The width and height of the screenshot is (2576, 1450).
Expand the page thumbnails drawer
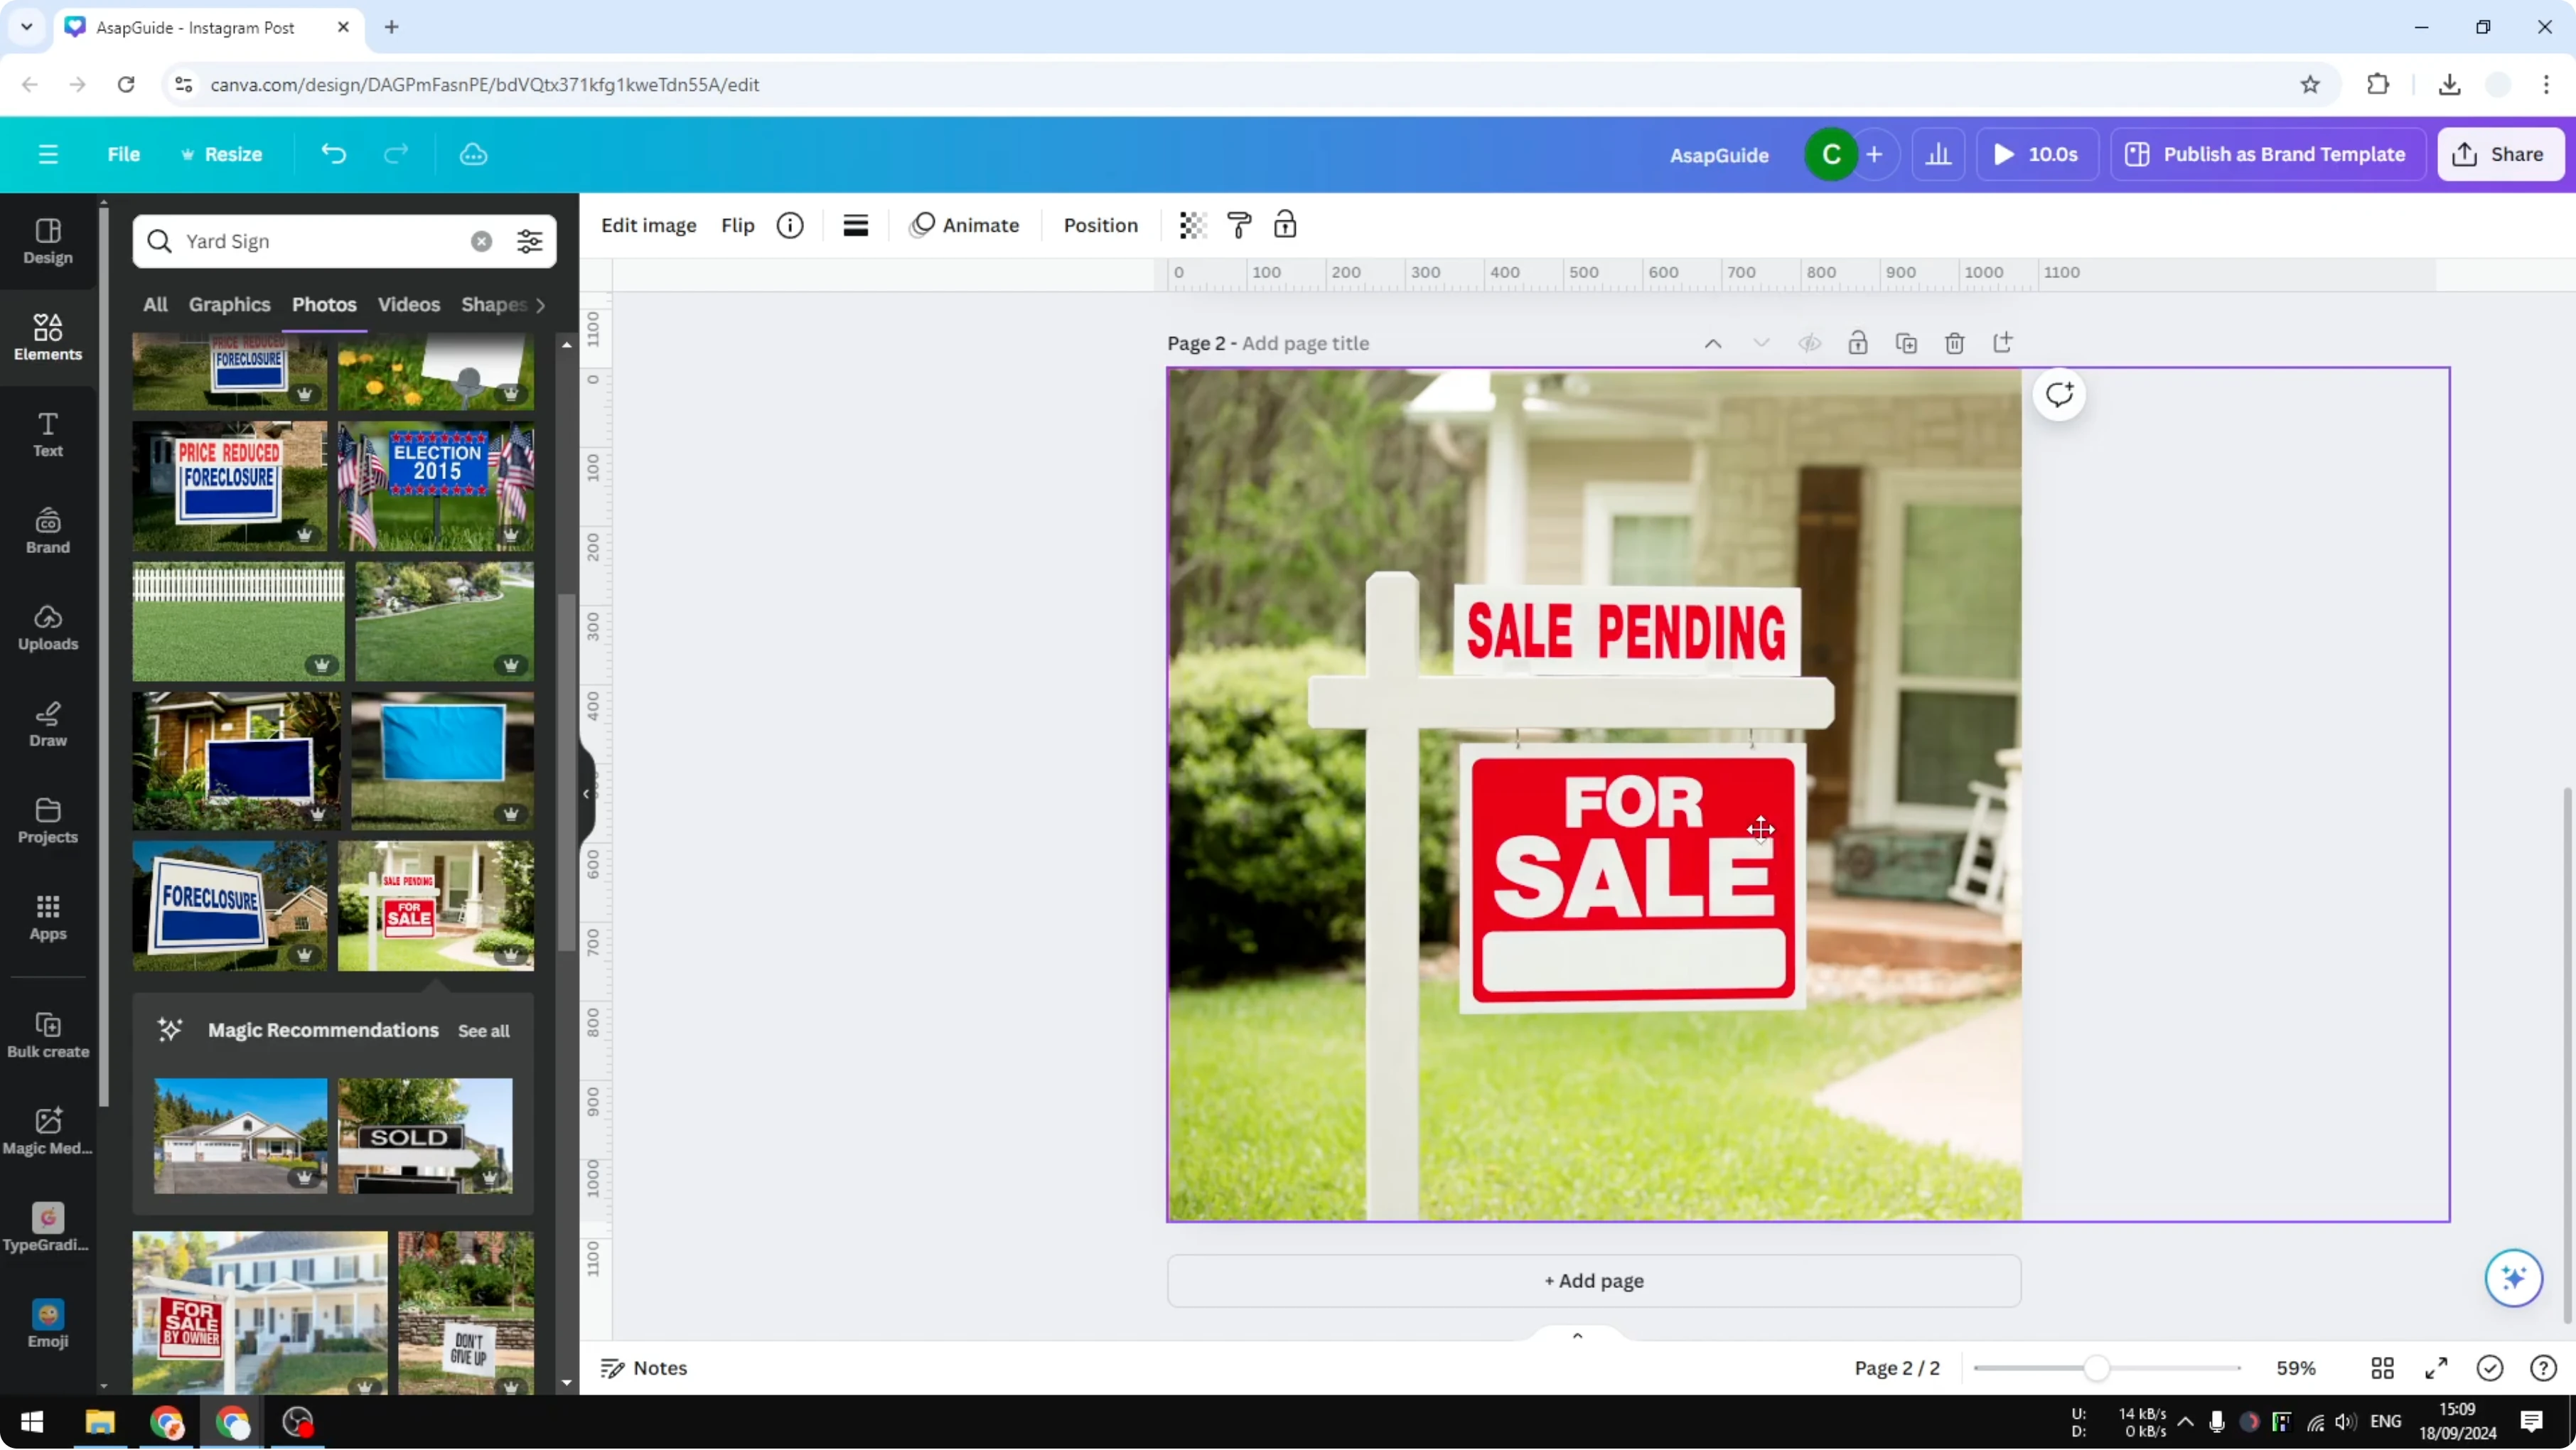tap(1577, 1335)
